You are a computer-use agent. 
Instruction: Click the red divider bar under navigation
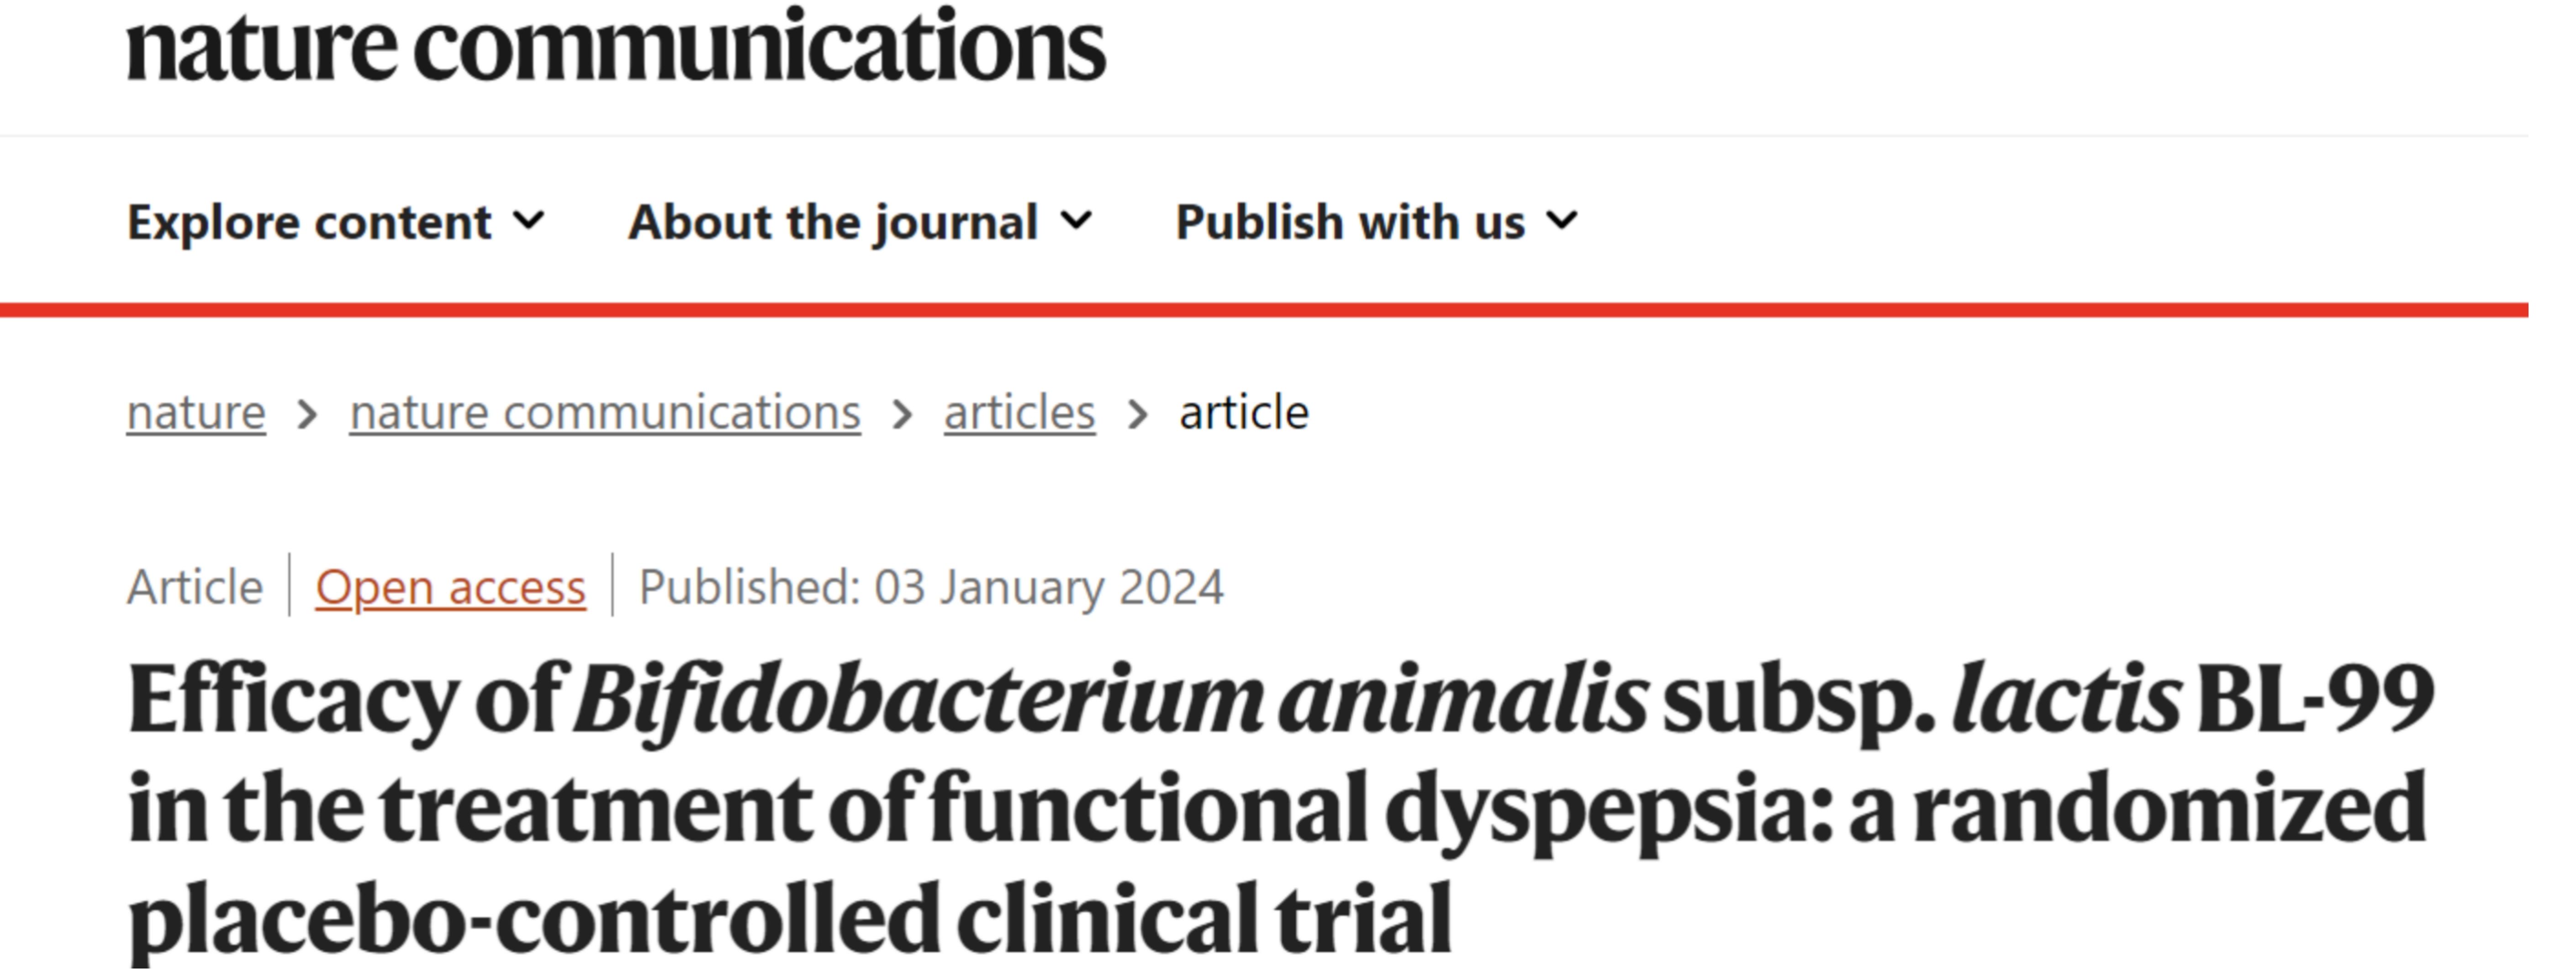tap(1264, 310)
